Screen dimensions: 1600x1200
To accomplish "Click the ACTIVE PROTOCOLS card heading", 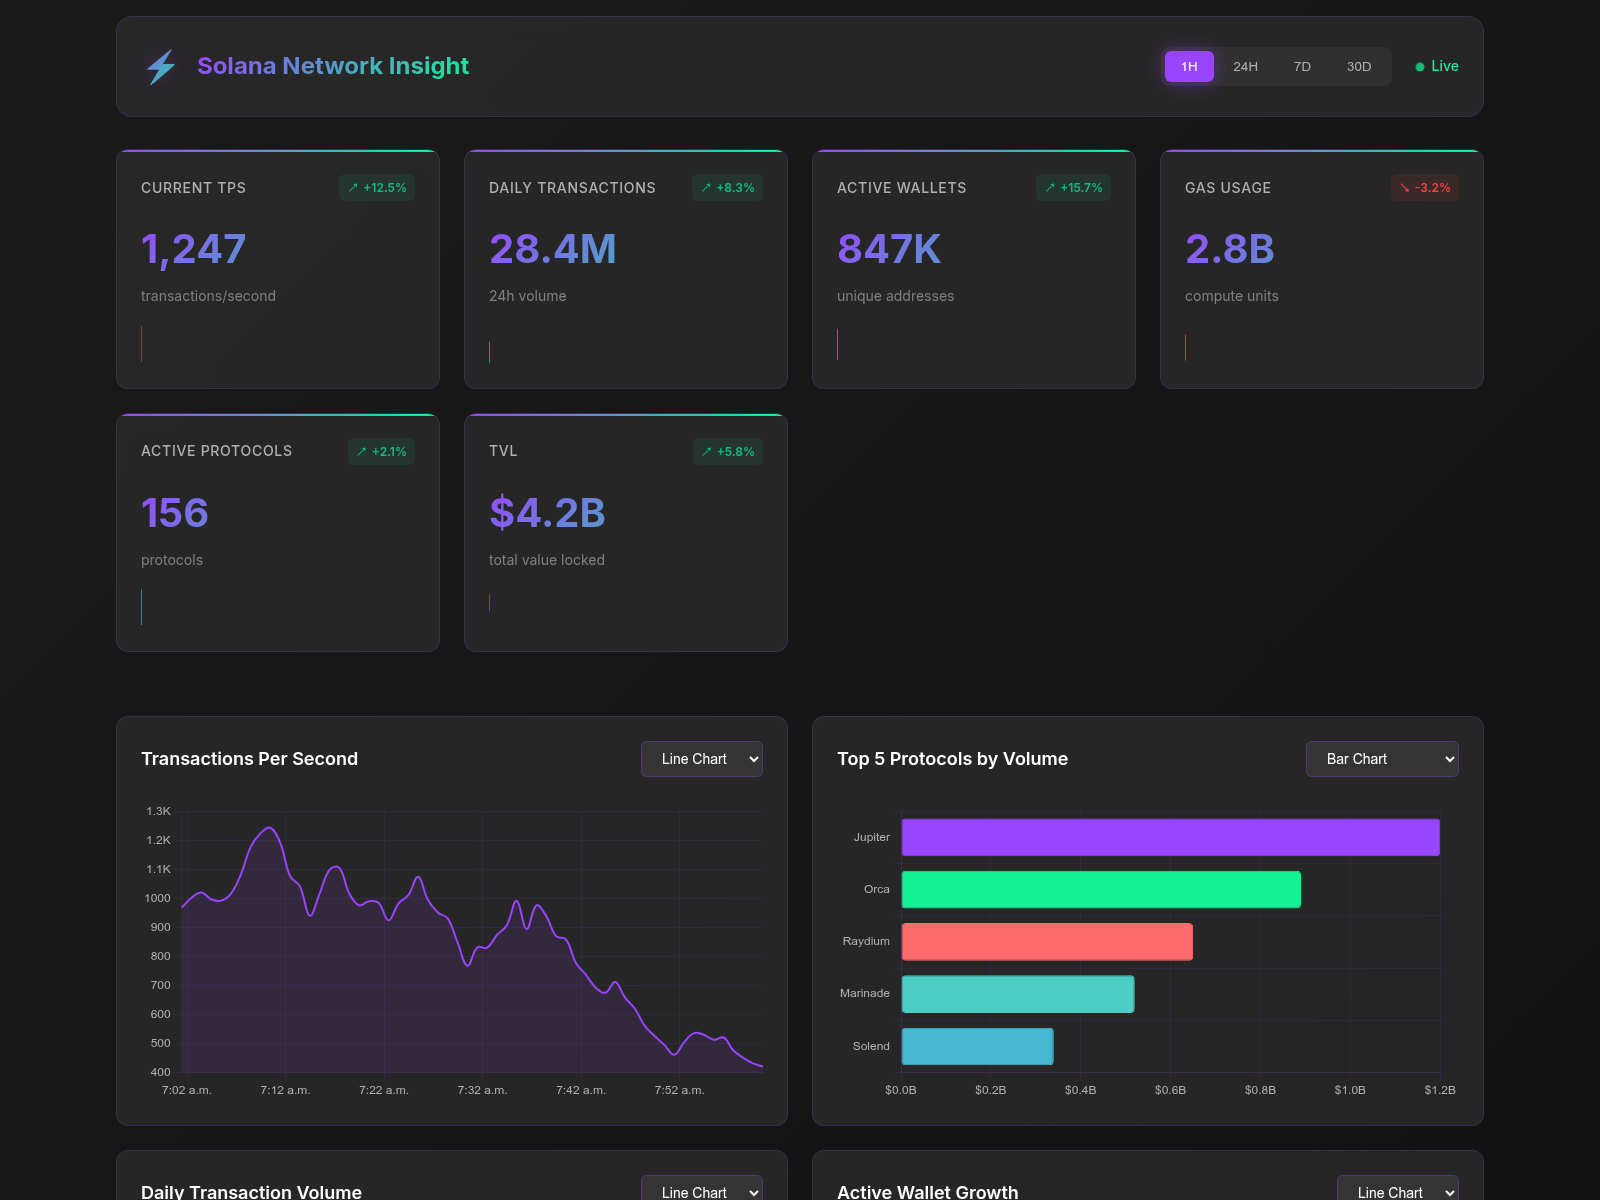I will pyautogui.click(x=217, y=451).
